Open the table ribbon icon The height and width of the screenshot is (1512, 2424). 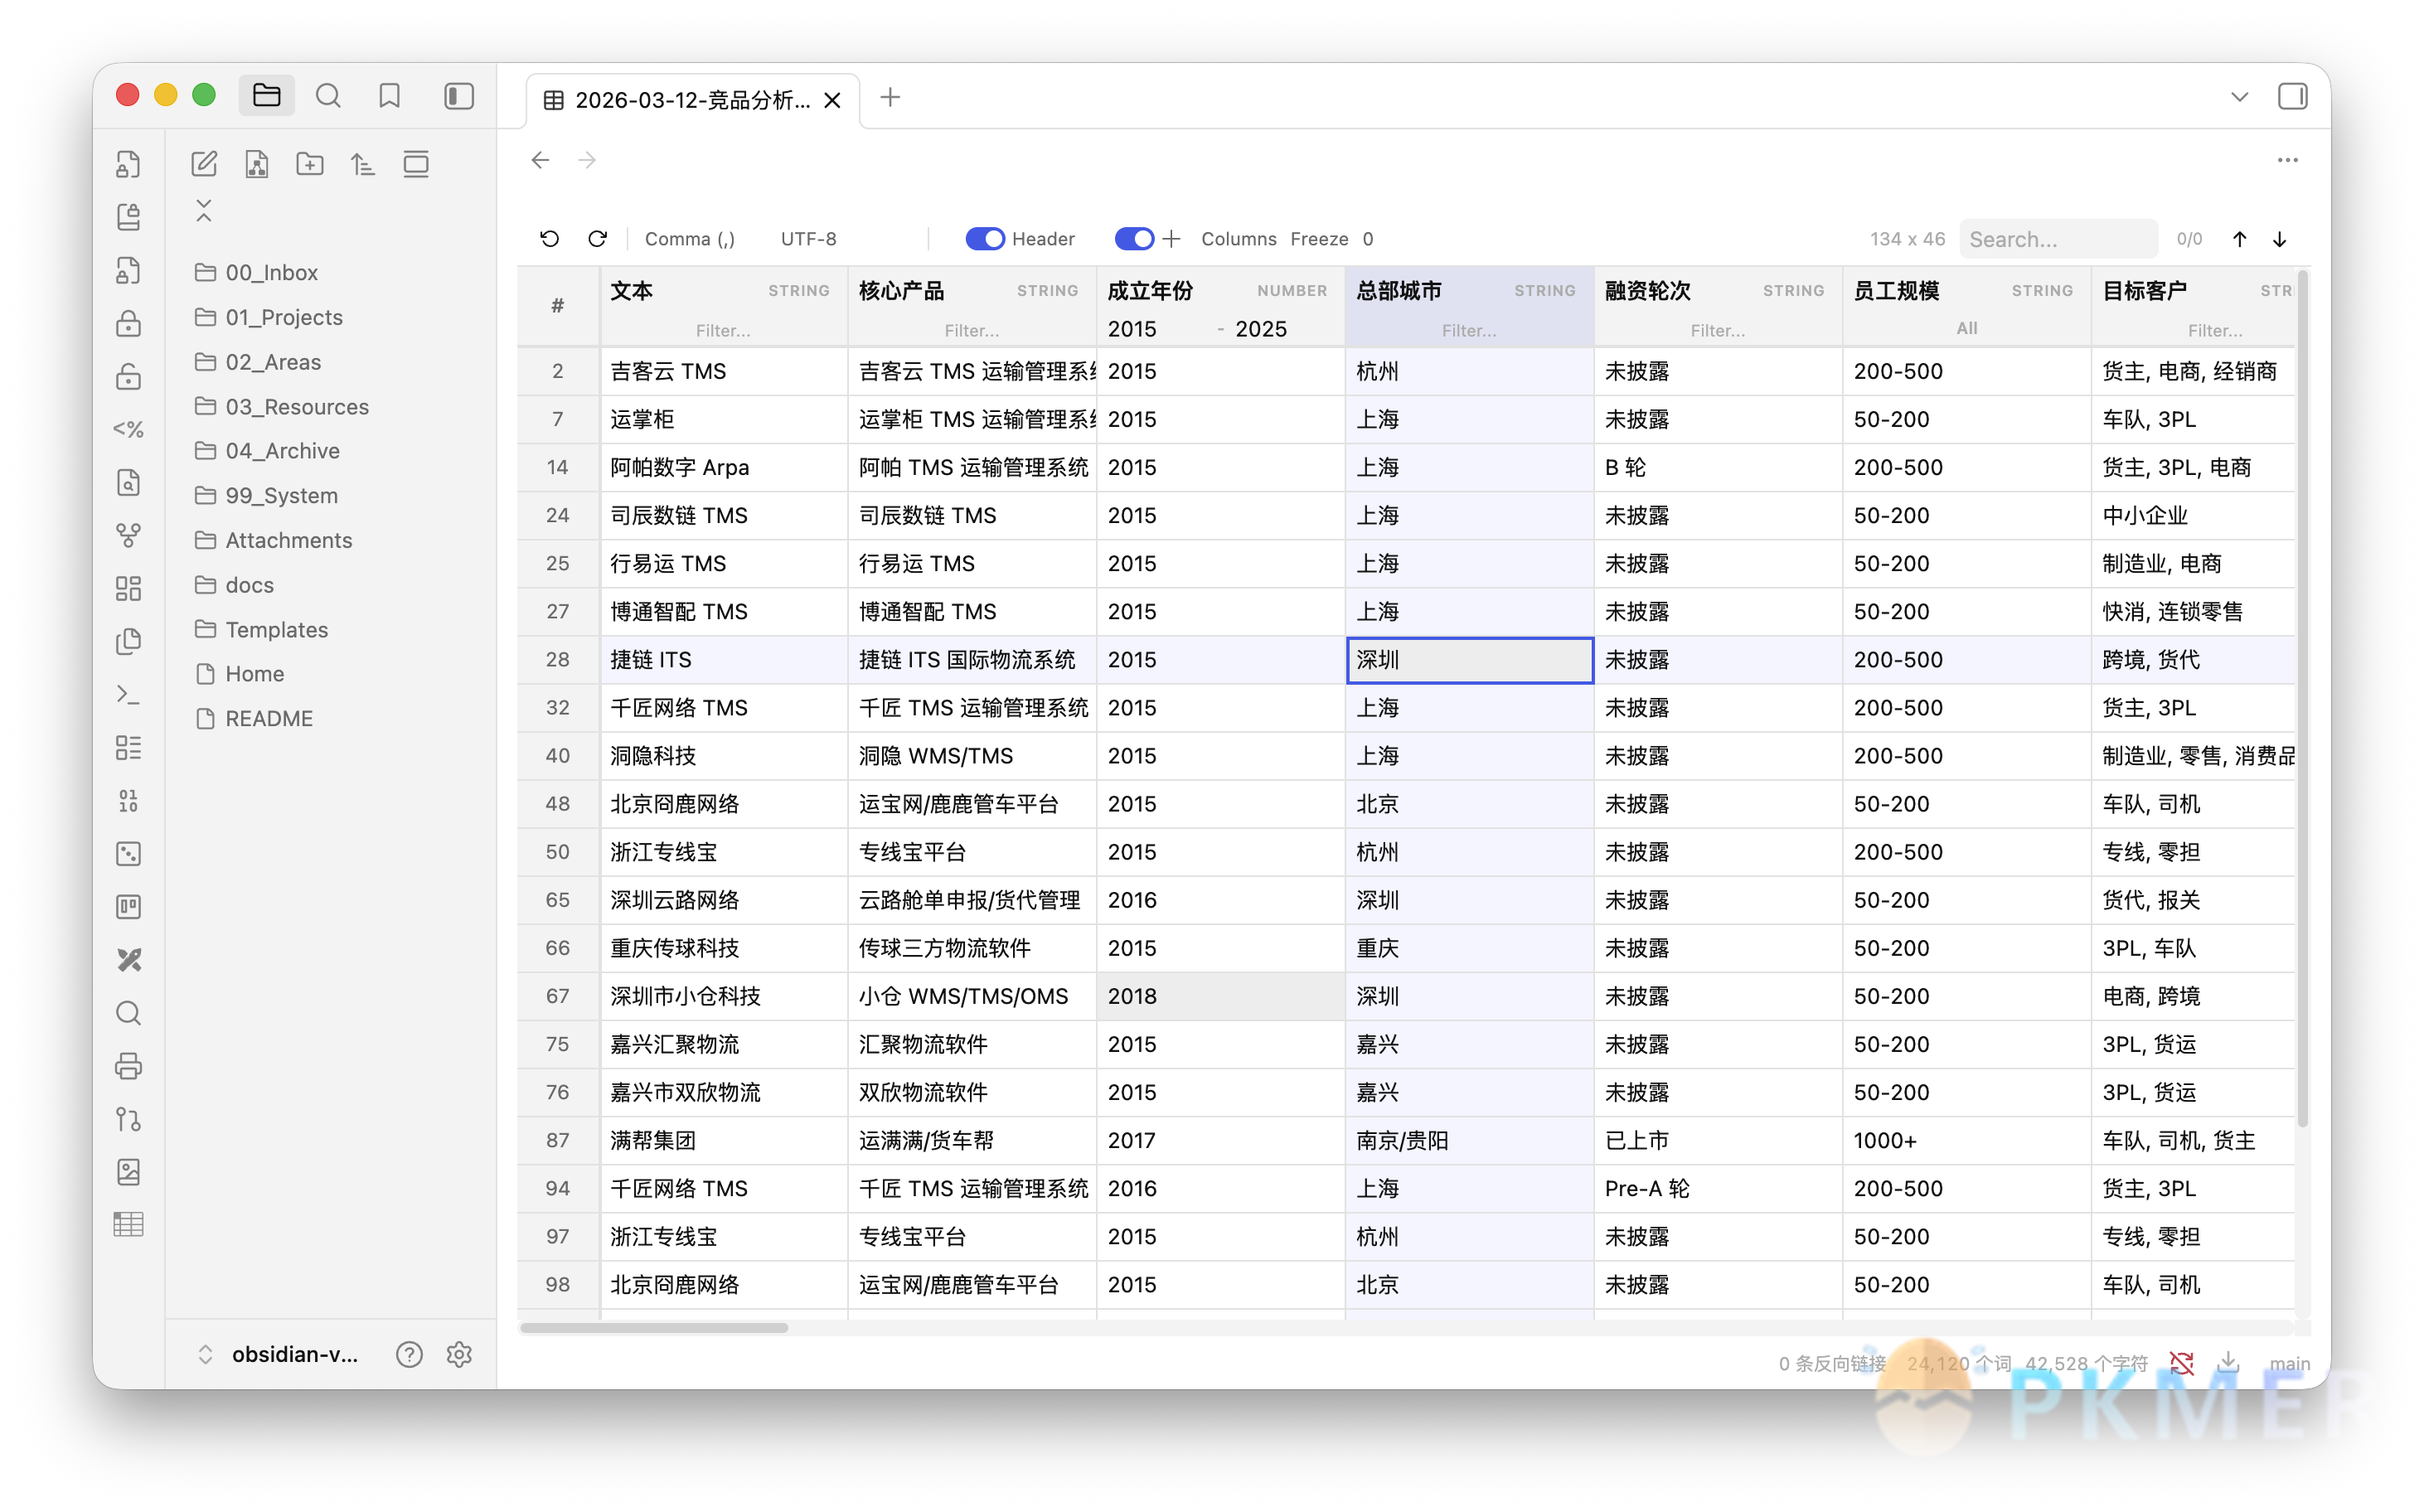point(129,1225)
